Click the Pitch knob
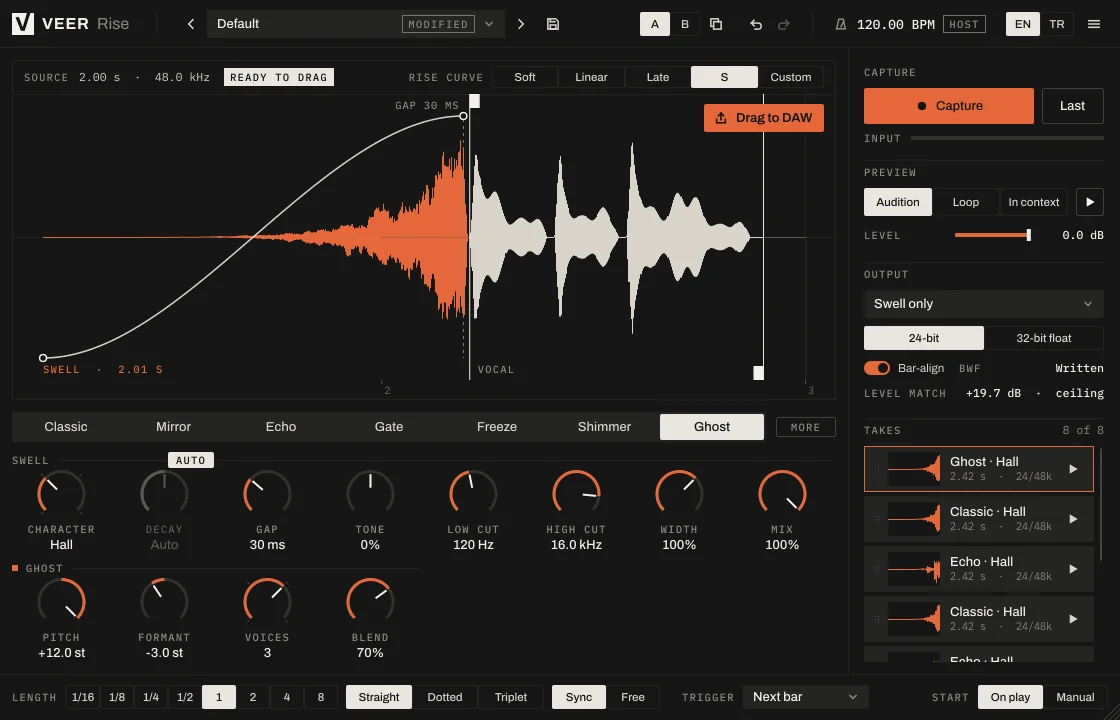The image size is (1120, 720). (x=61, y=601)
